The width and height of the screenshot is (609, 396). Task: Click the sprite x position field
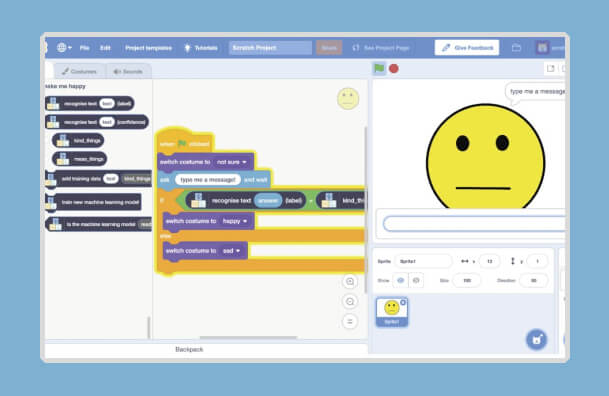pyautogui.click(x=489, y=261)
